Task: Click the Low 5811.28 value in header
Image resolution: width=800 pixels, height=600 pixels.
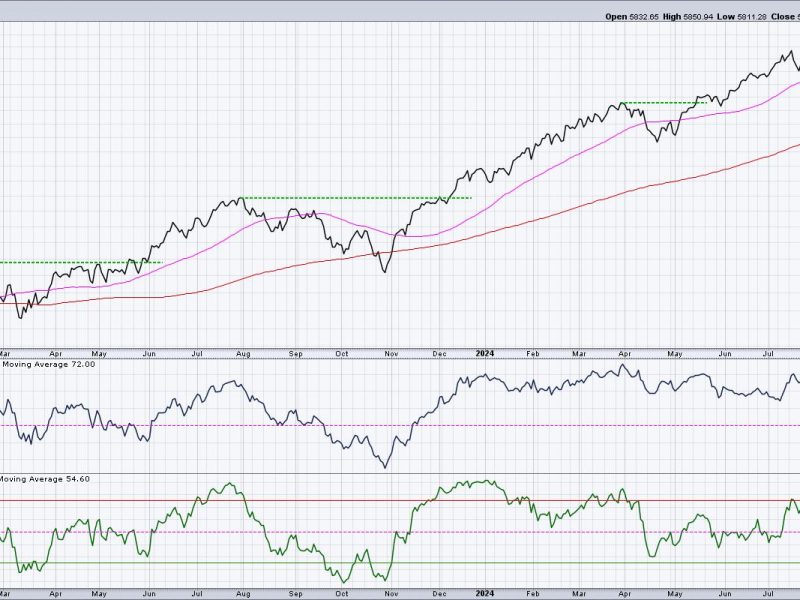Action: click(x=741, y=17)
